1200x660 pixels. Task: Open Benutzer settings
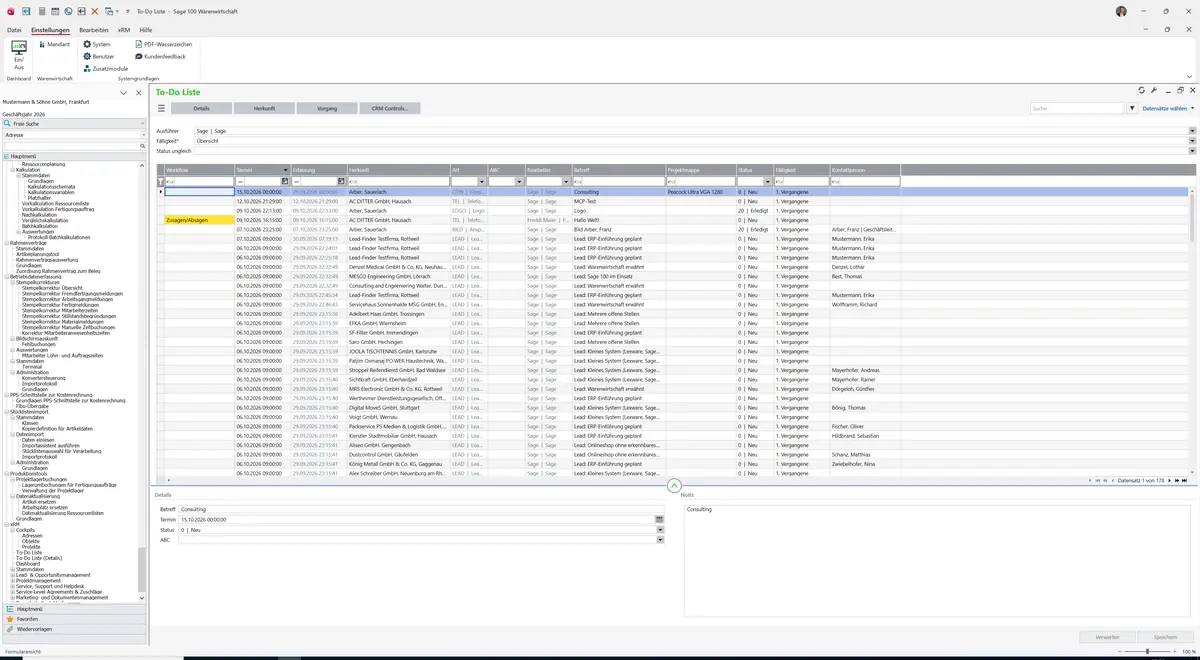(x=98, y=56)
